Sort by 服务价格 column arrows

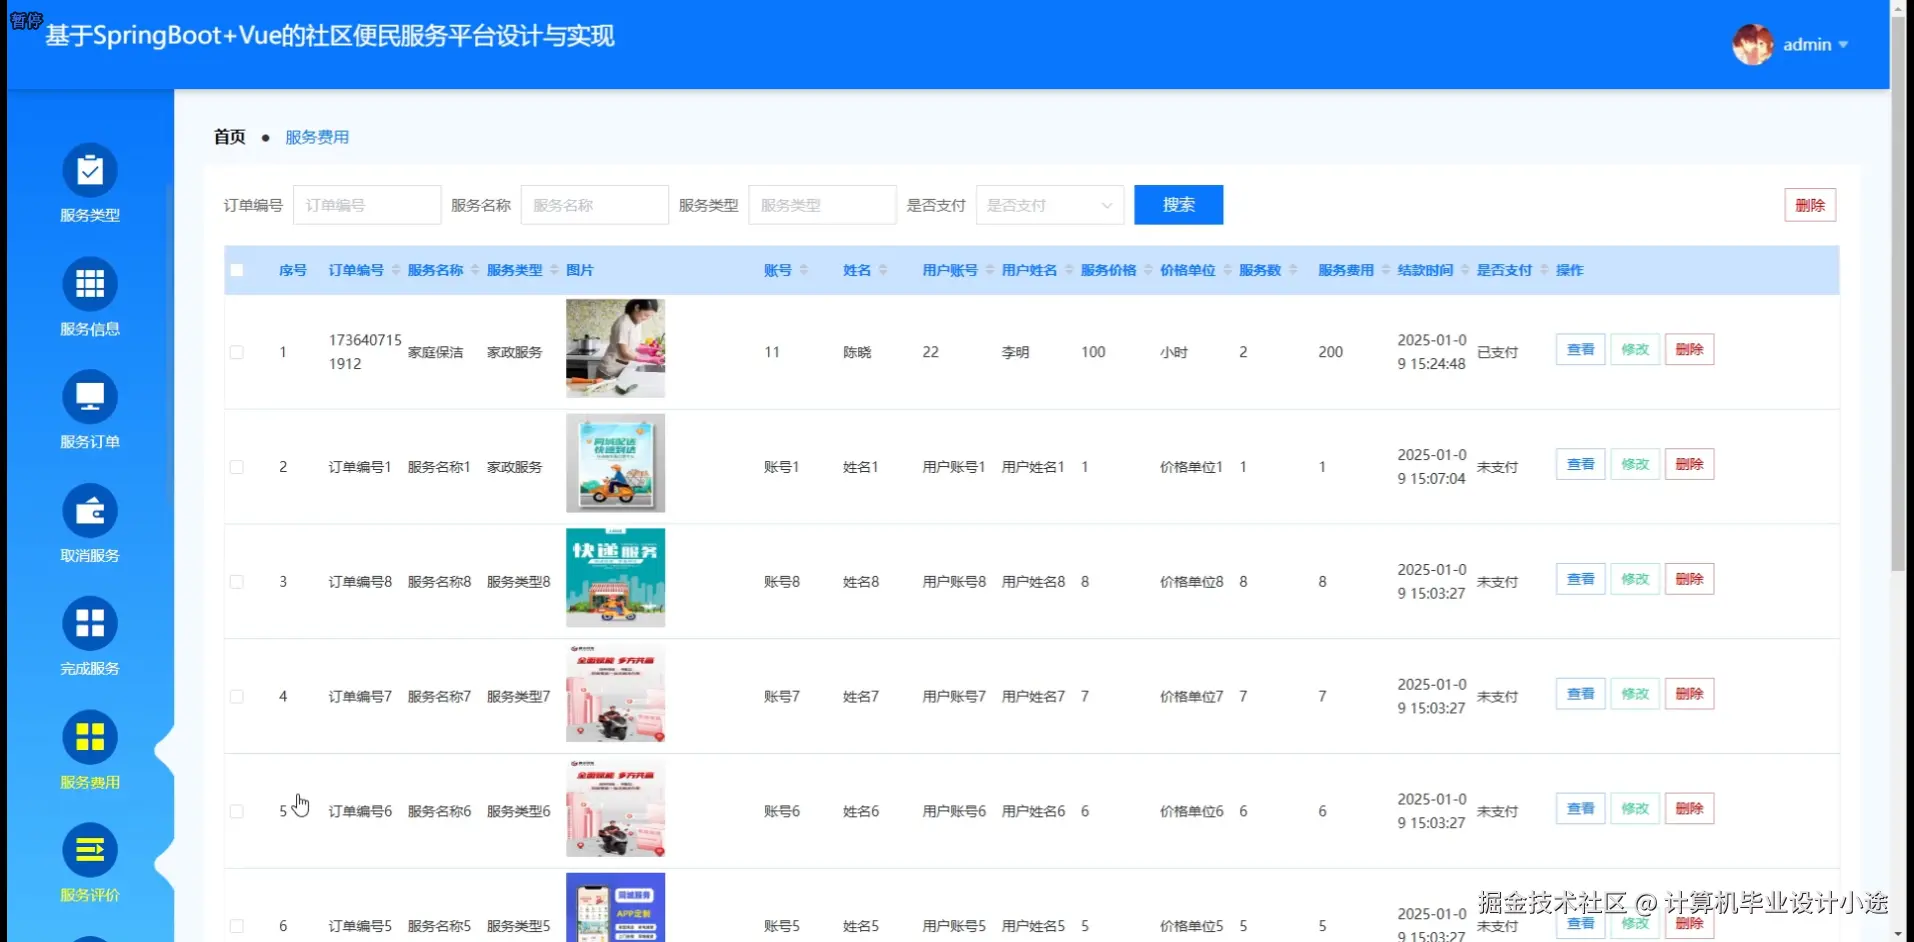1148,270
